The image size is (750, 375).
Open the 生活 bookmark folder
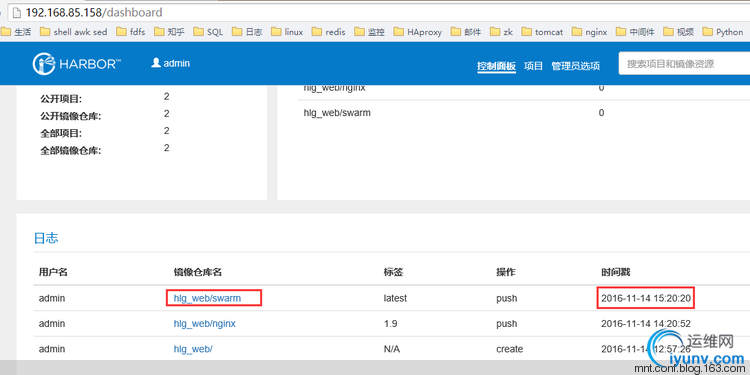click(16, 32)
